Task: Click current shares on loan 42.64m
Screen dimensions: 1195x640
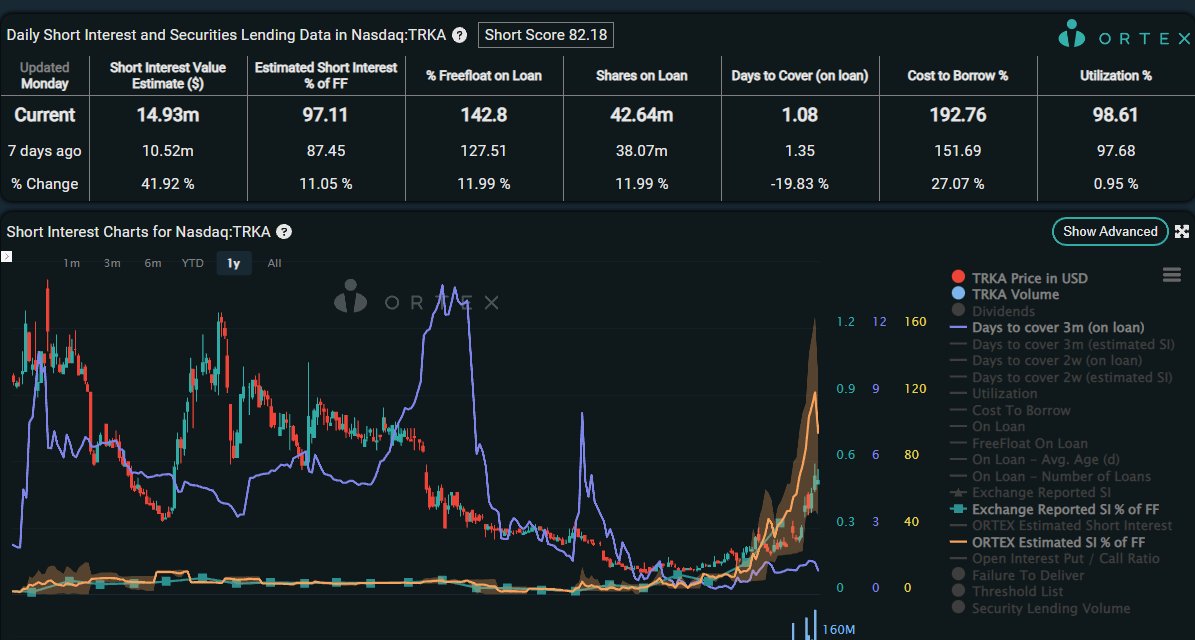Action: [x=642, y=115]
